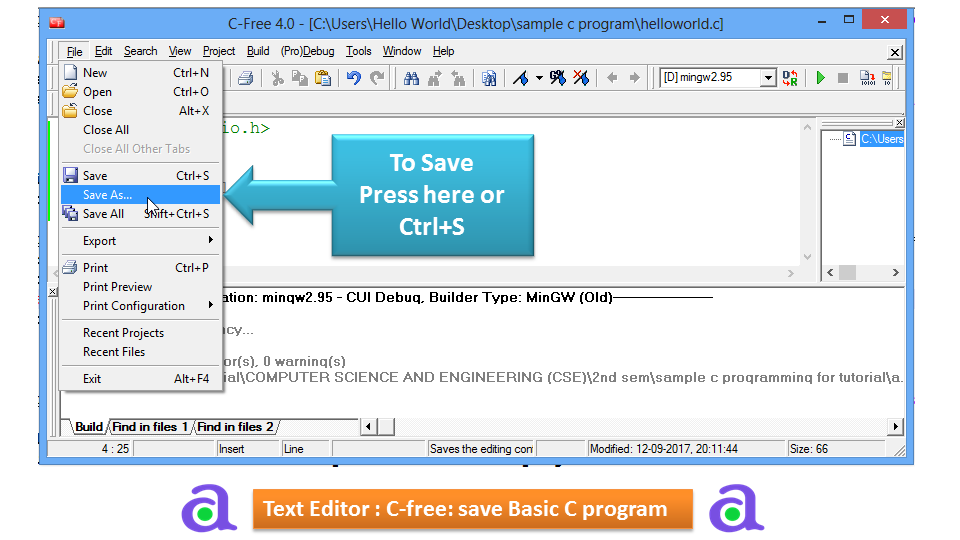960x540 pixels.
Task: Click the navigate back arrow icon
Action: 612,78
